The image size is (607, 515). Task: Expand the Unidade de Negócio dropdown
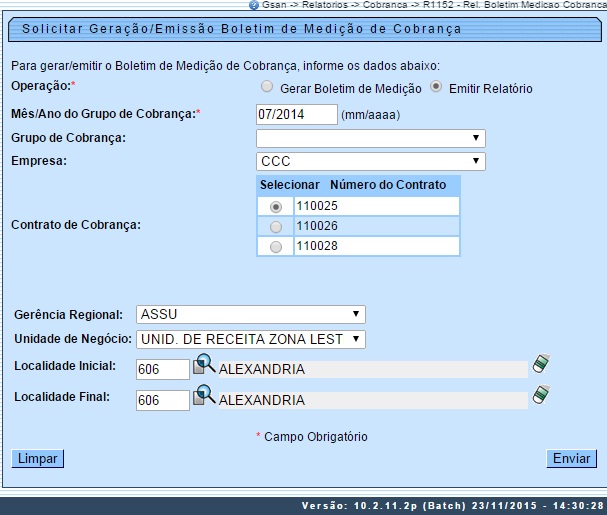point(250,339)
